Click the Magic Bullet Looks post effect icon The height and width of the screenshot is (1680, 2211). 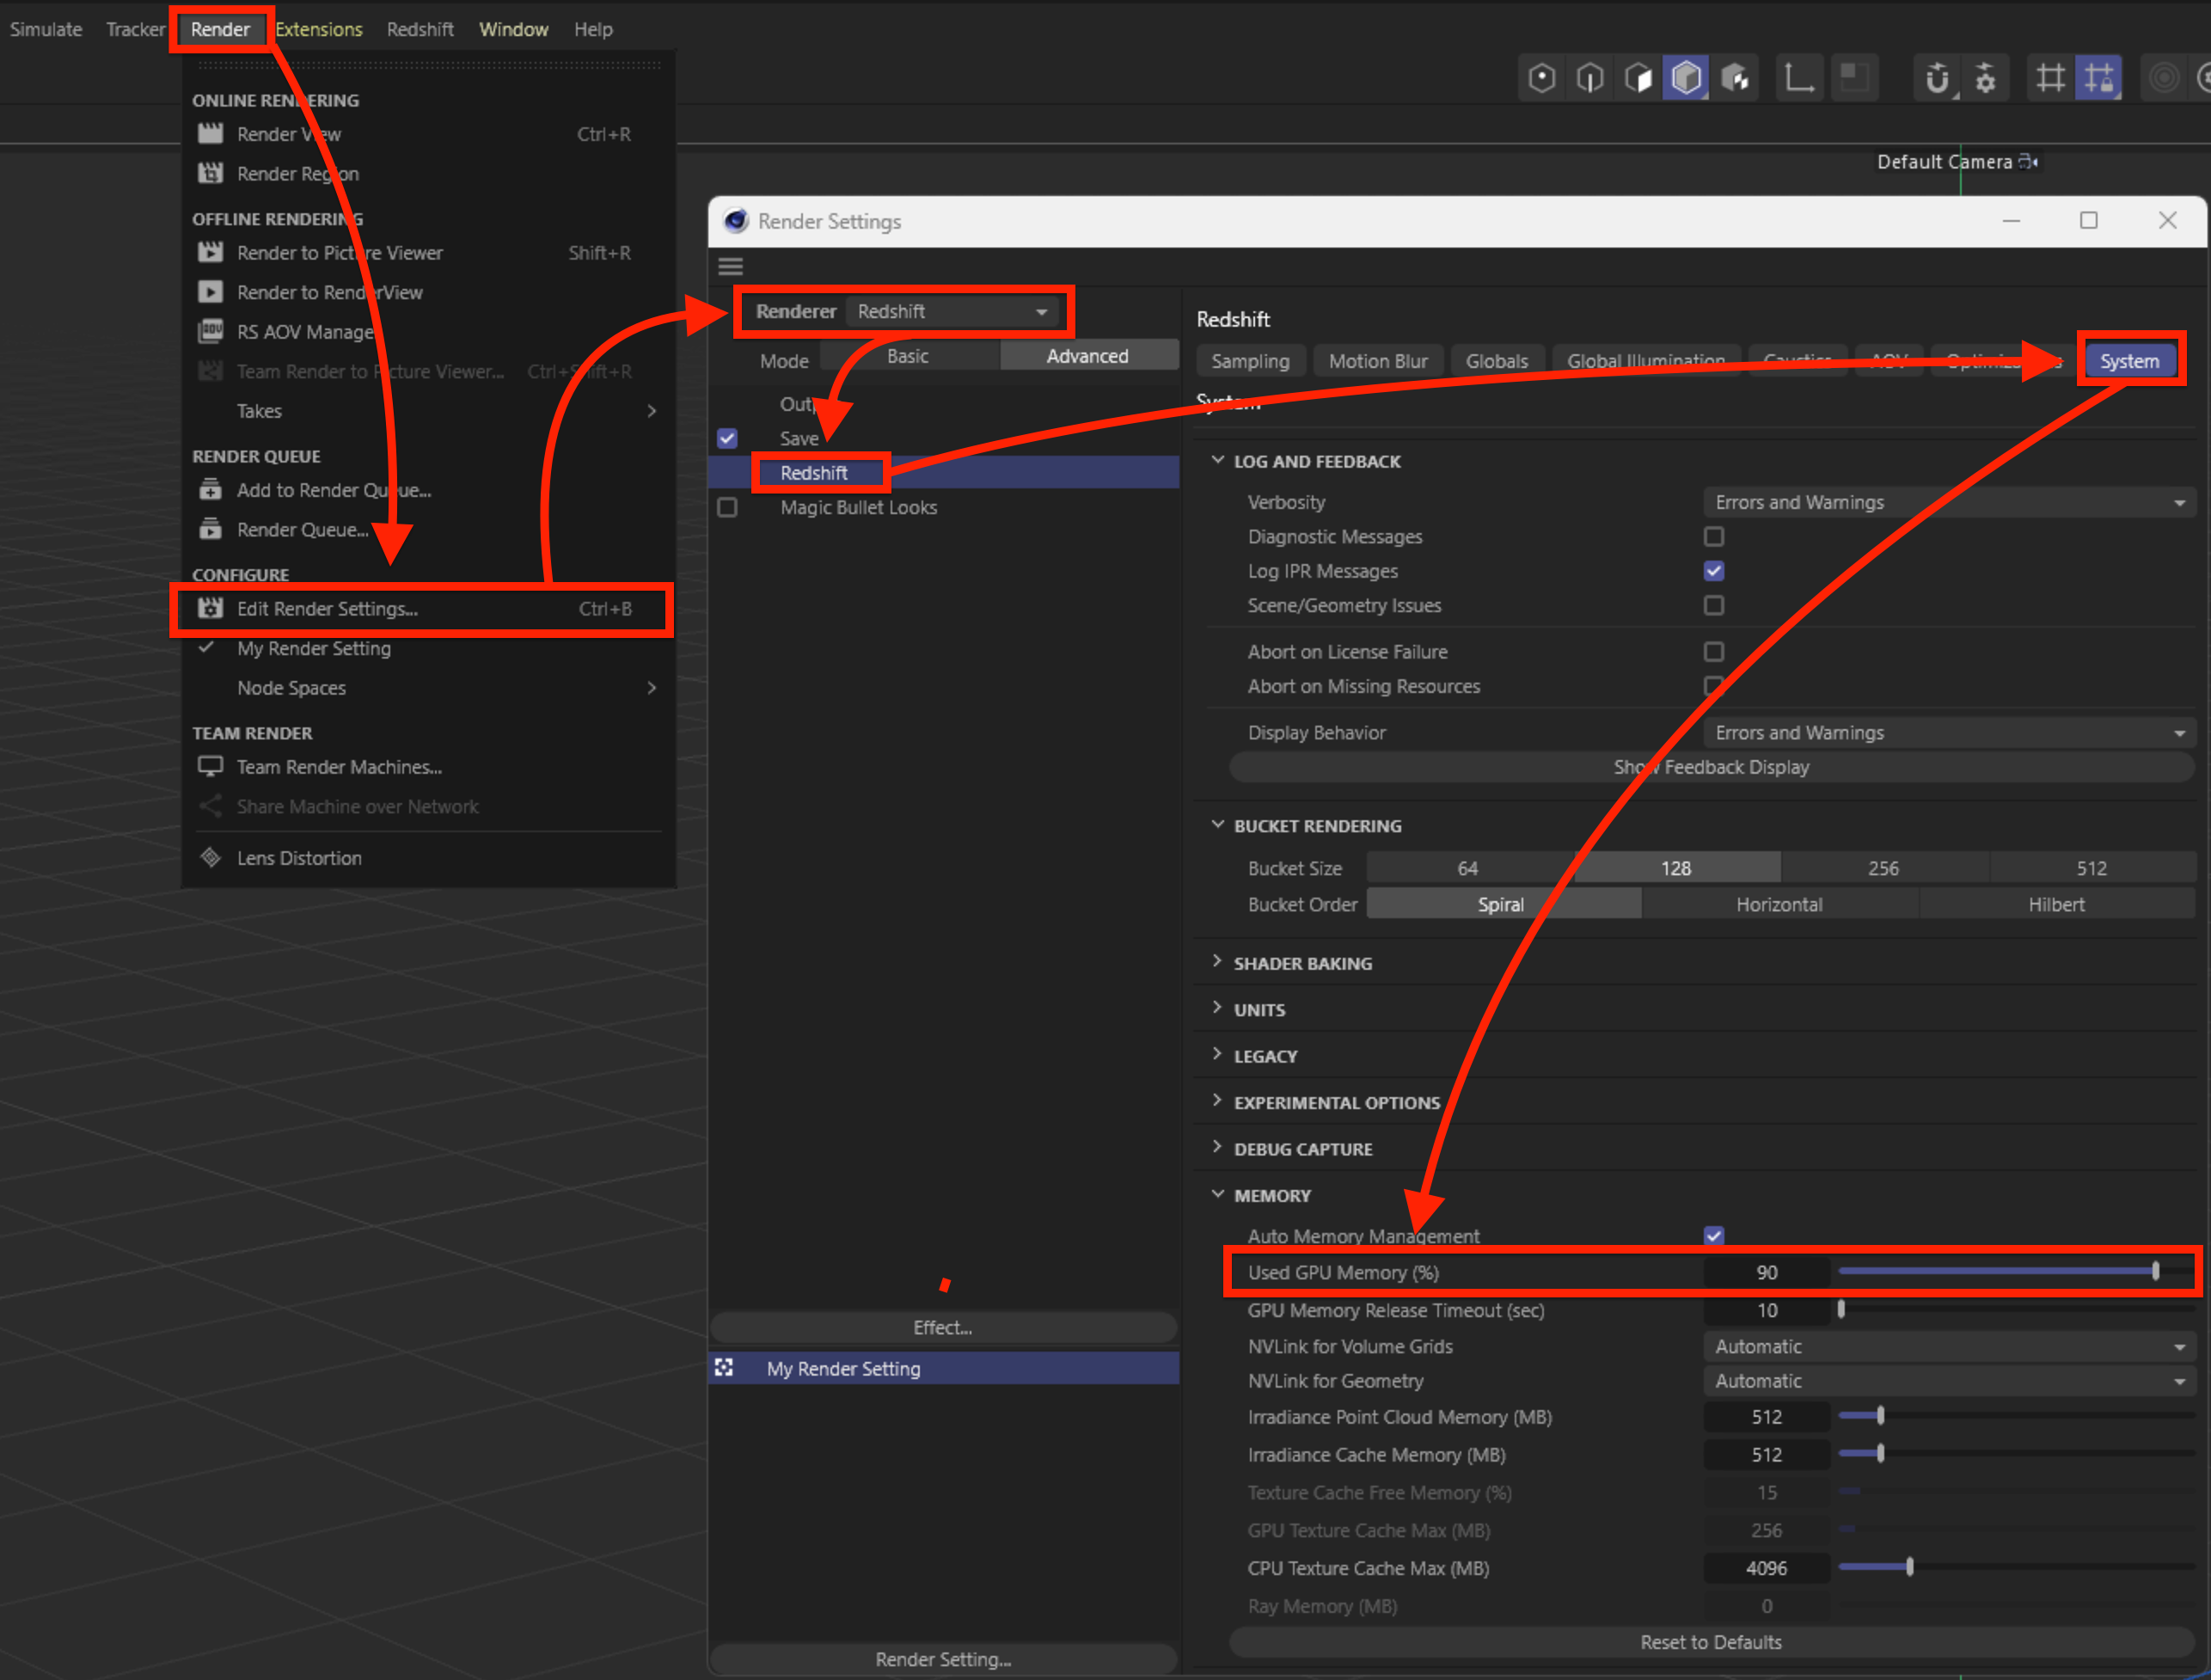pyautogui.click(x=731, y=508)
